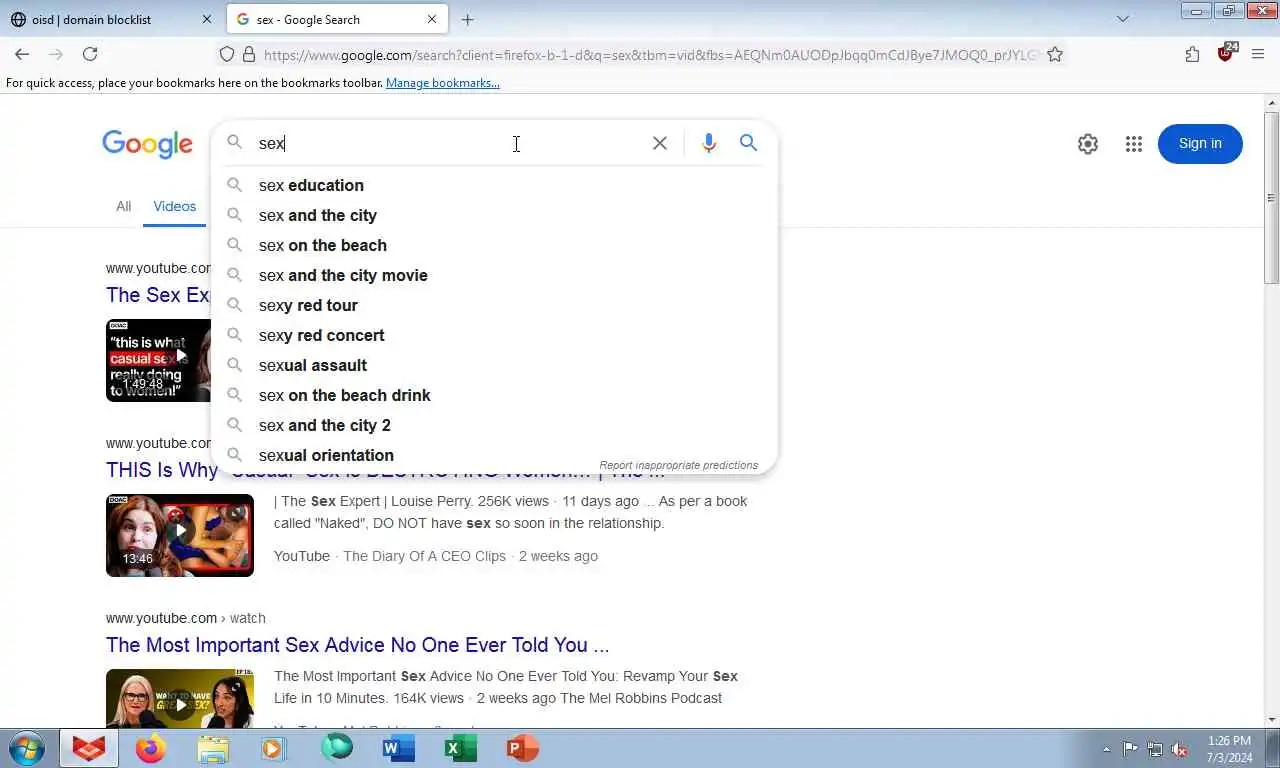The image size is (1280, 768).
Task: Choose suggestion 'sexual orientation'
Action: (x=494, y=455)
